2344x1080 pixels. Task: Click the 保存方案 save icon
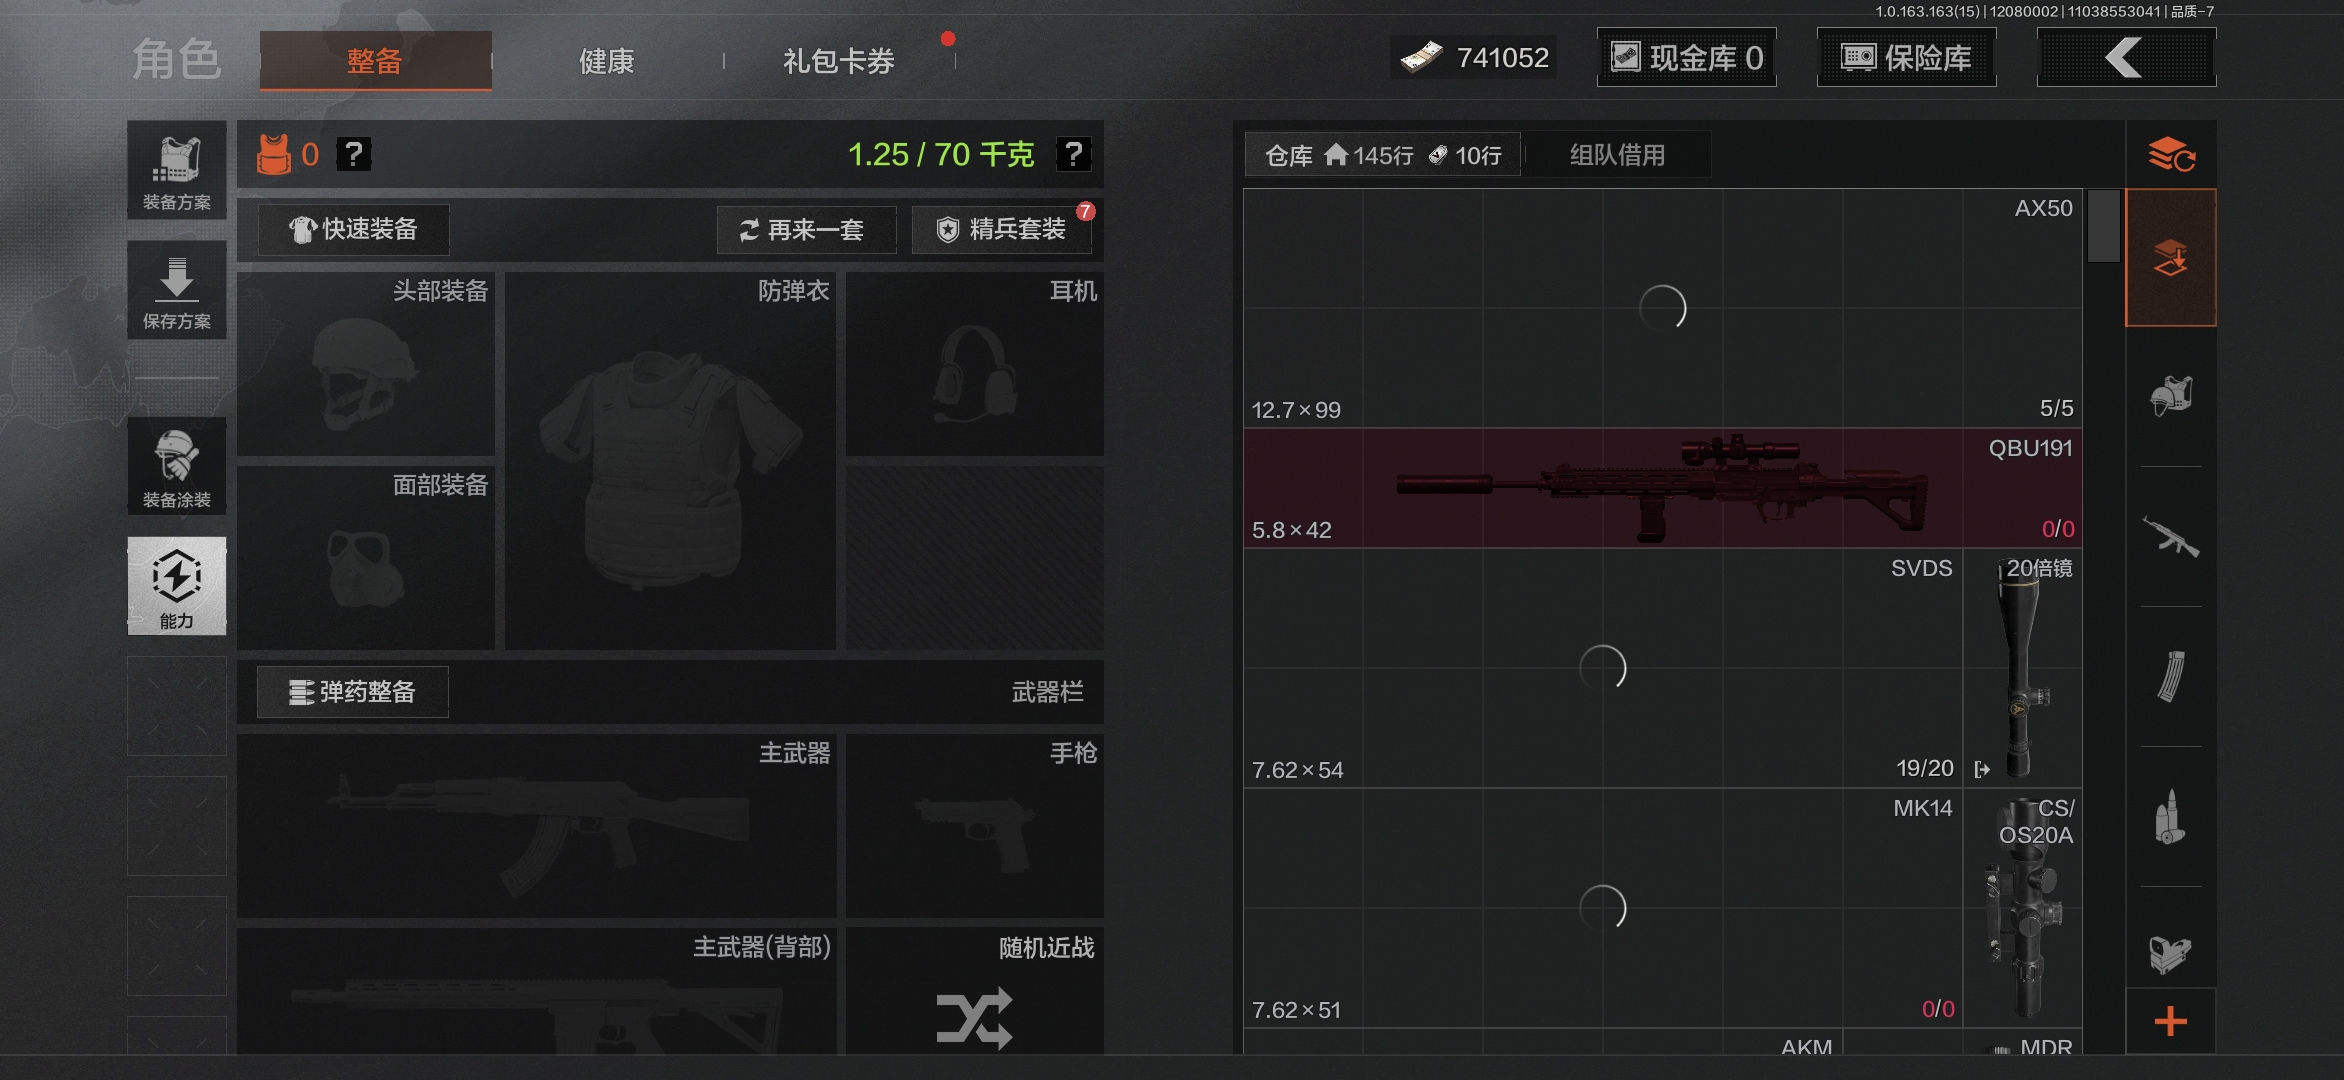(176, 290)
